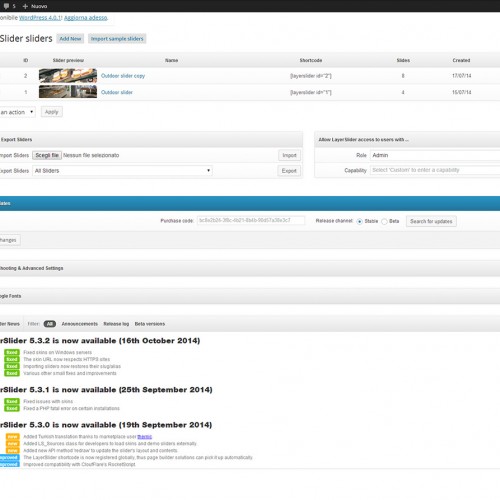This screenshot has width=500, height=500.
Task: Select the shortcode [layerslider id="1"]
Action: (x=311, y=92)
